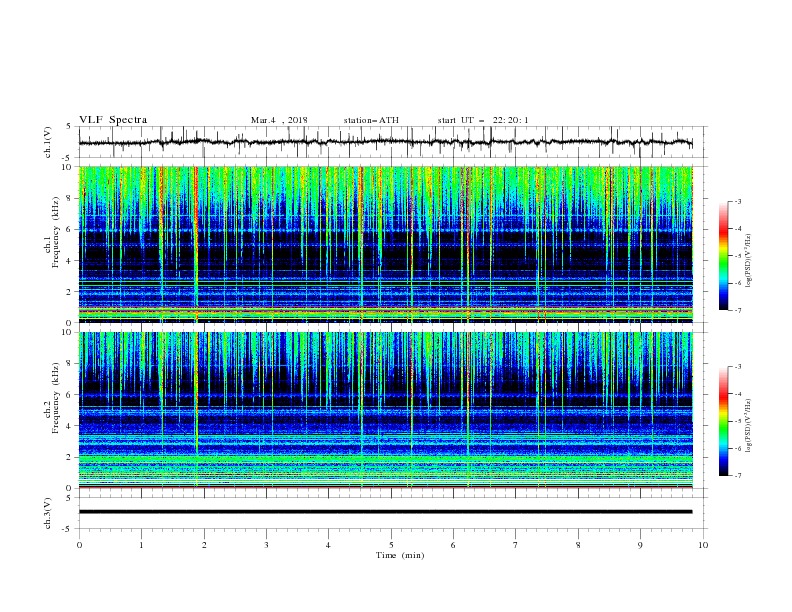Click the "-5" label on ch.1 color bar
792x612 pixels.
click(x=737, y=256)
